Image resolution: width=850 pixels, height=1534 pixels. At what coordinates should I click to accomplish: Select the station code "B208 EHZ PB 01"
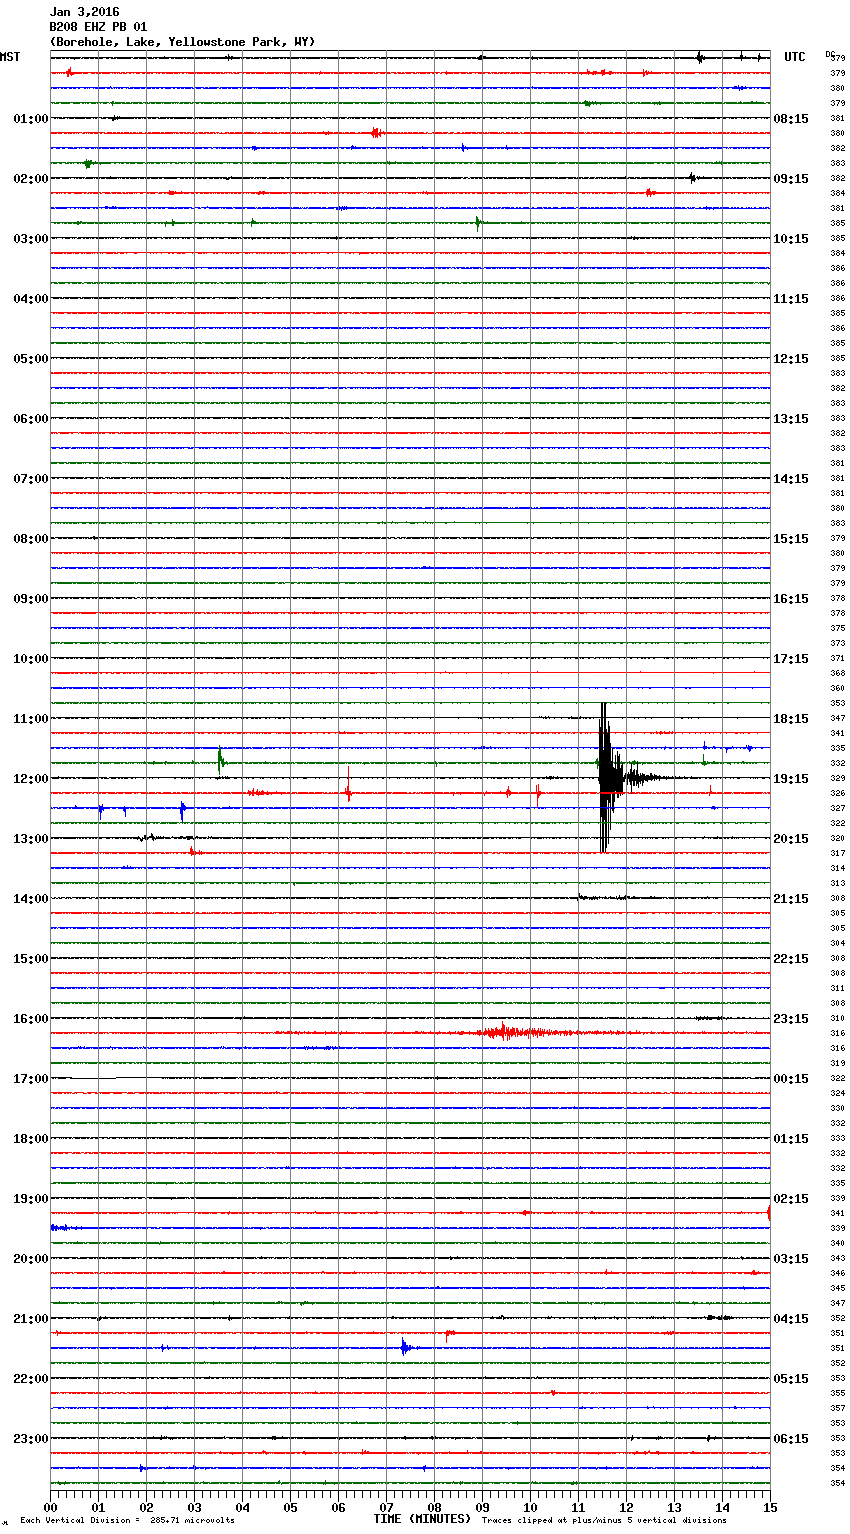tap(98, 27)
